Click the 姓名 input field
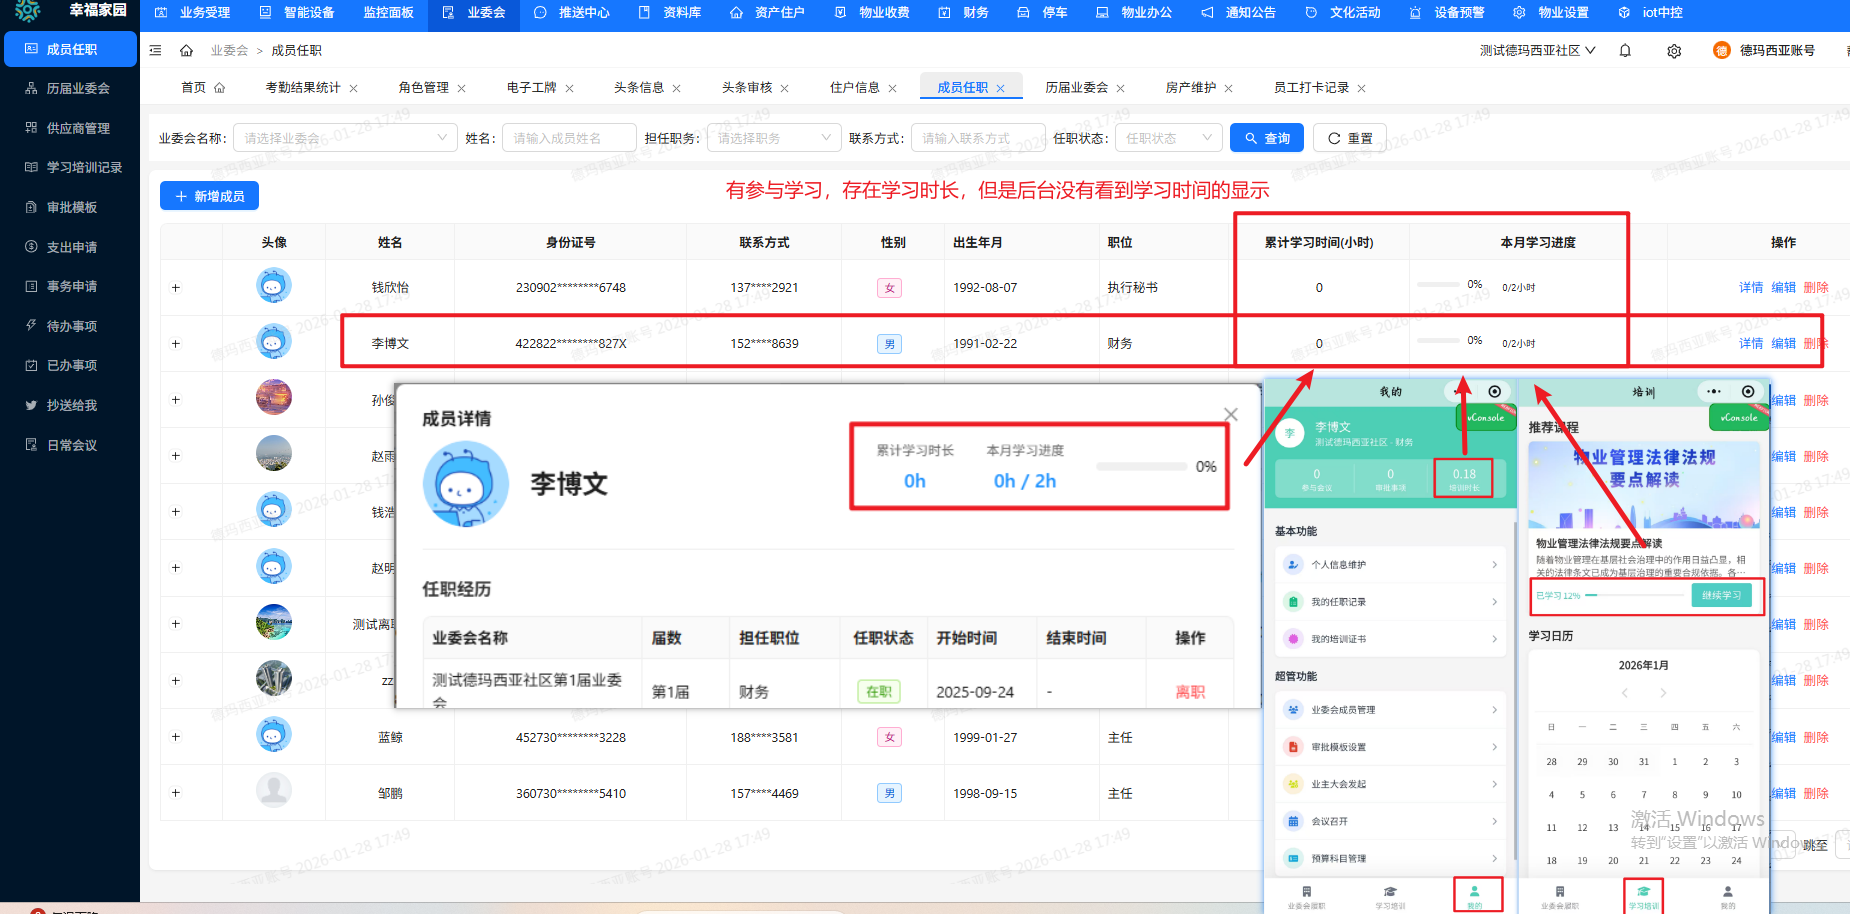Screen dimensions: 1850x914 [x=568, y=138]
